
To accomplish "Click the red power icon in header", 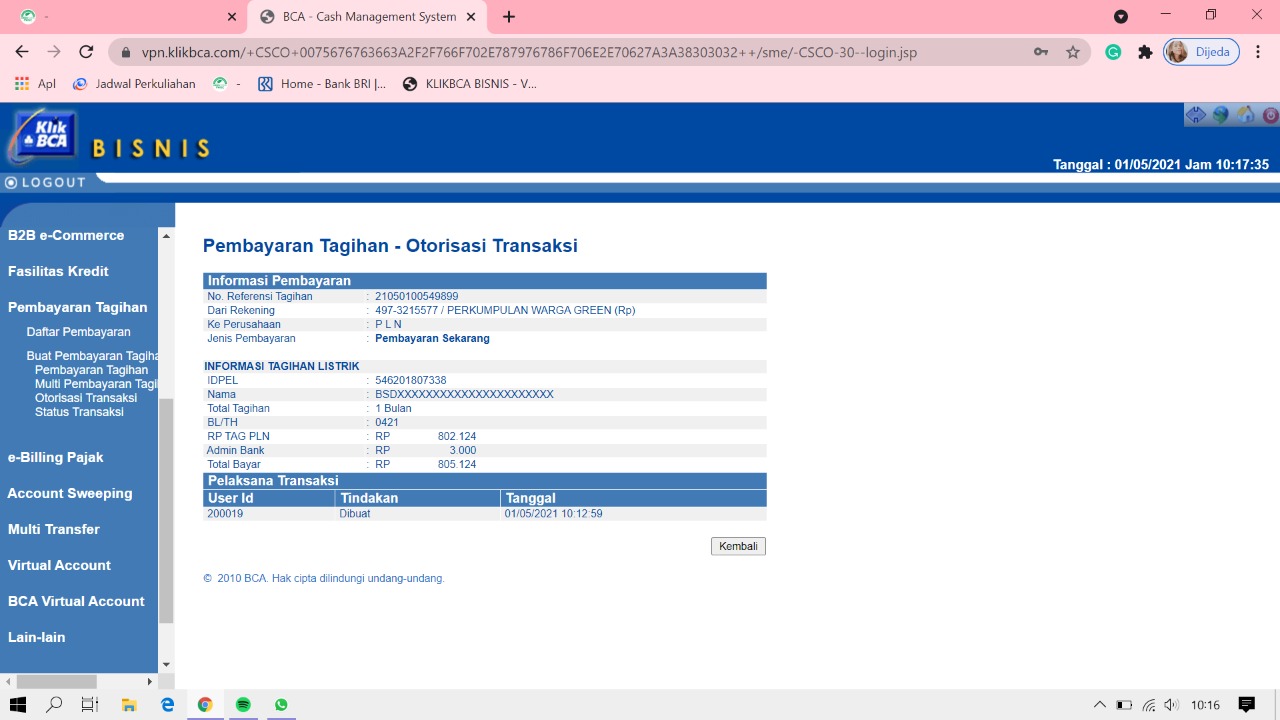I will coord(1270,115).
